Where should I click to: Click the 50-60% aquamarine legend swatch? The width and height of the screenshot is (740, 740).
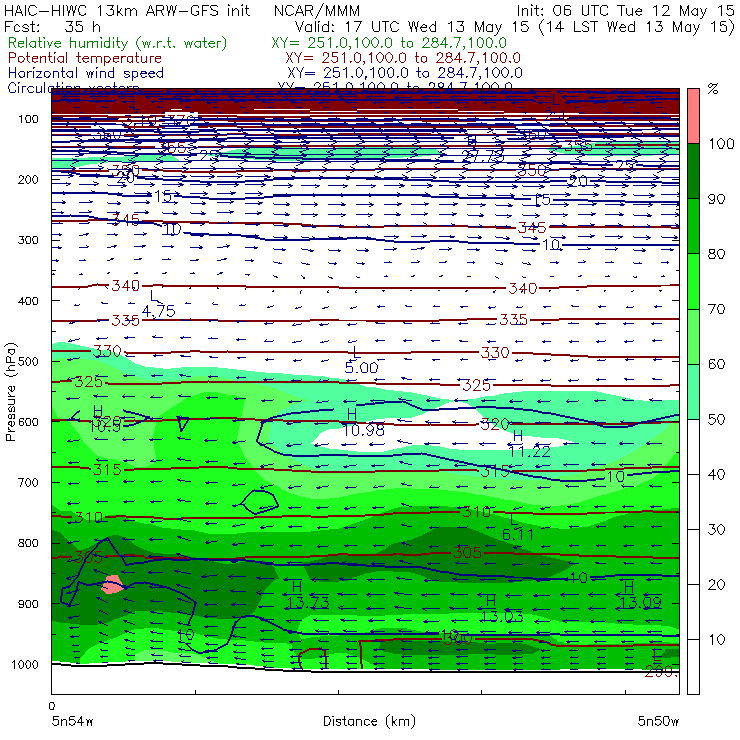pyautogui.click(x=693, y=392)
